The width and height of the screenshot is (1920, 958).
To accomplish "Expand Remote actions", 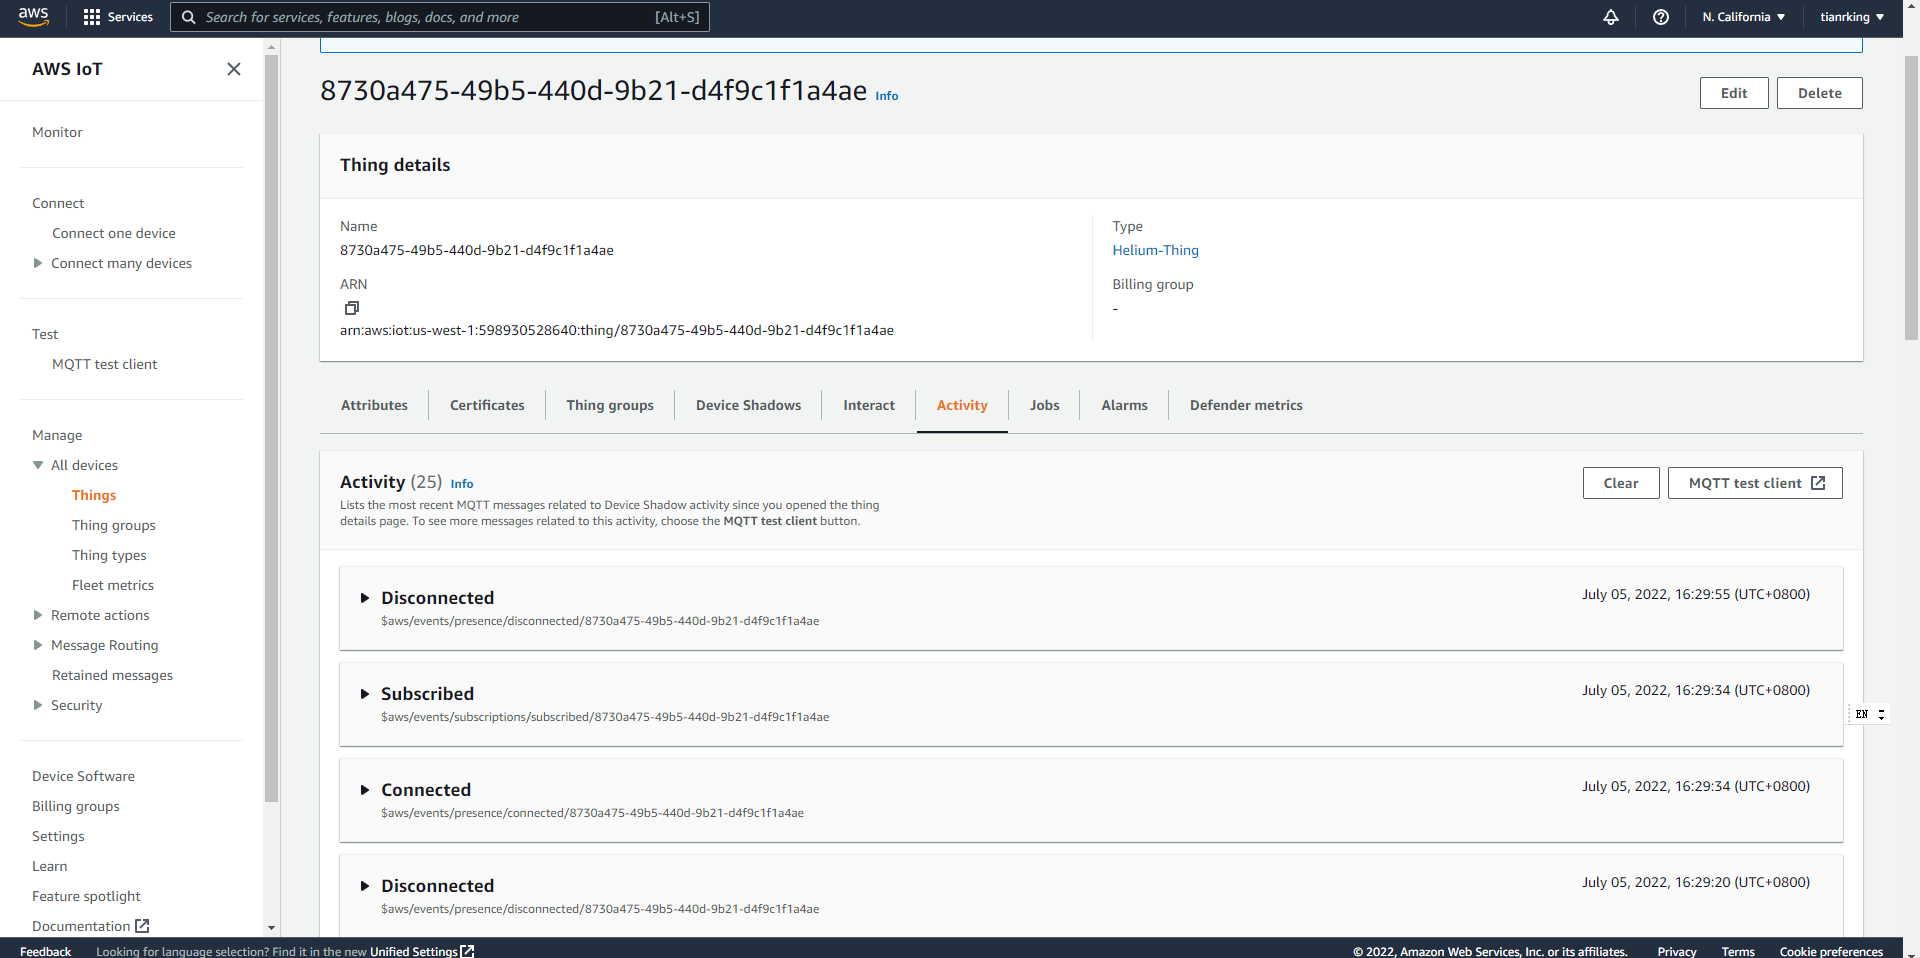I will (x=38, y=615).
